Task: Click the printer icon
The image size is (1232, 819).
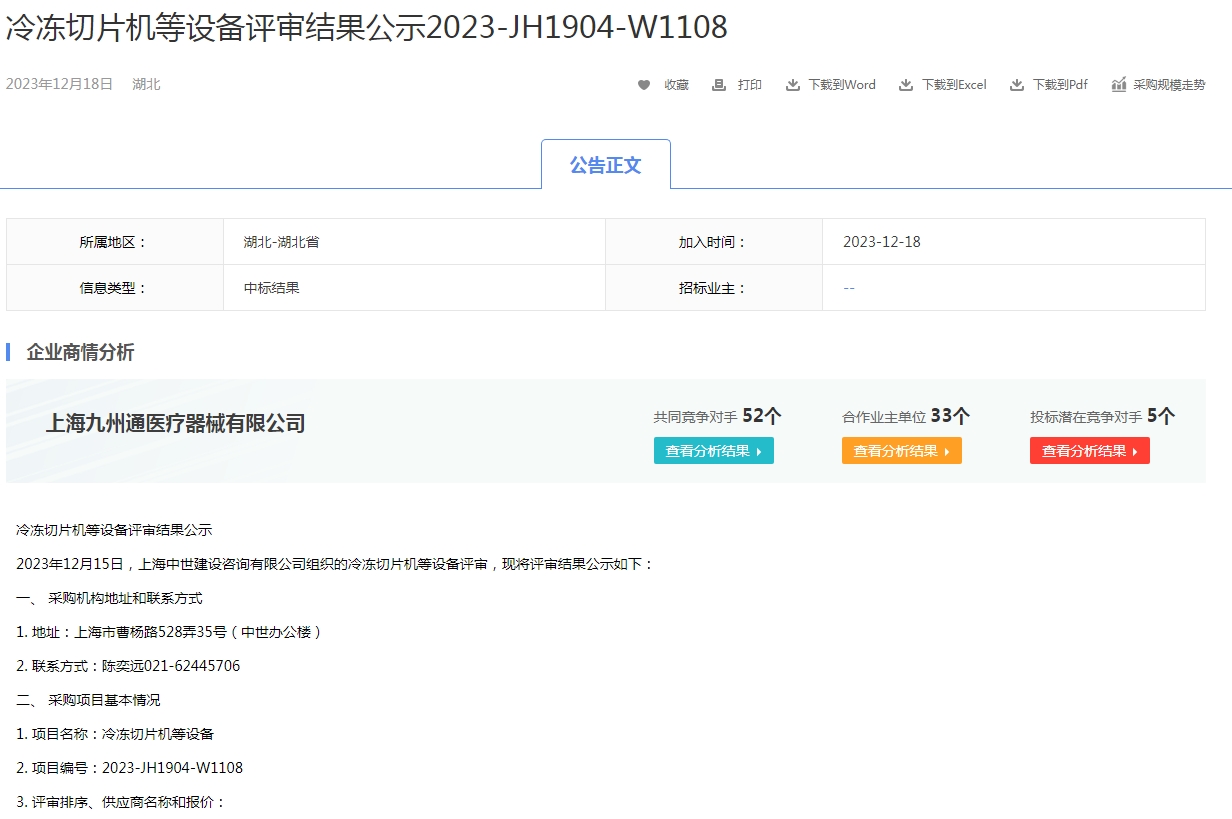Action: coord(718,85)
